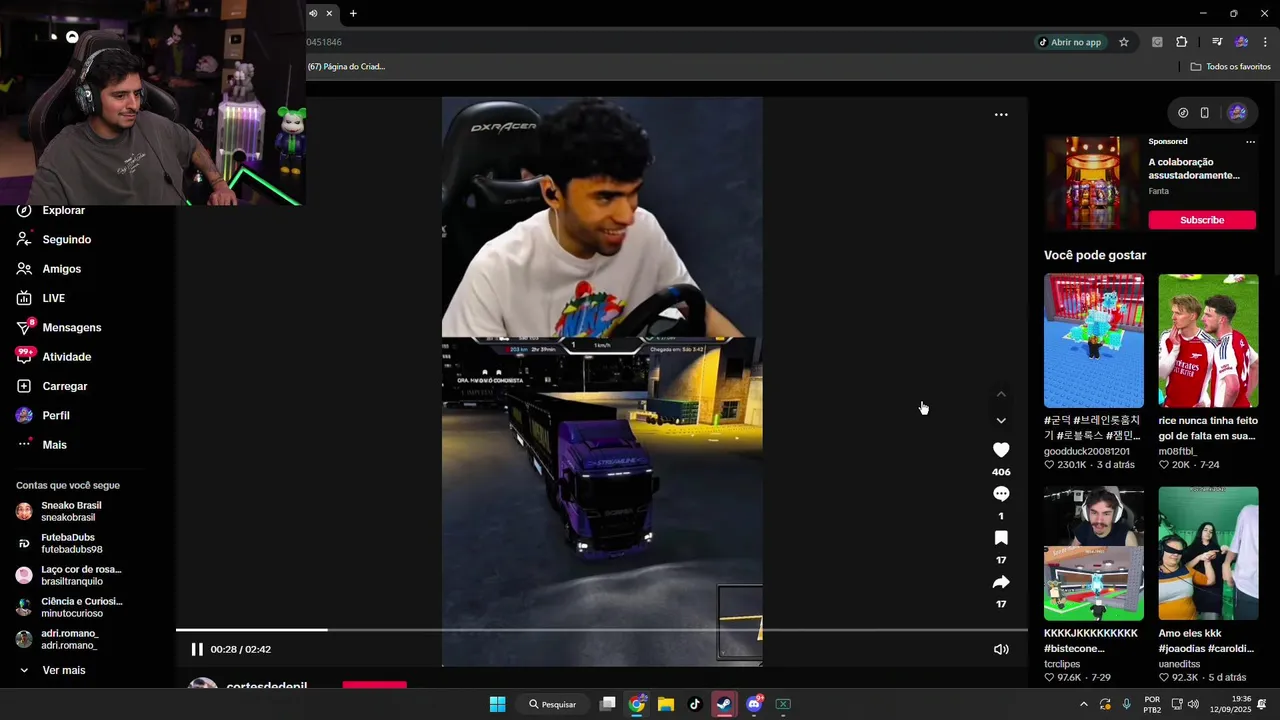Screen dimensions: 1280x720
Task: Open Chrome media controls icon
Action: [x=1217, y=42]
